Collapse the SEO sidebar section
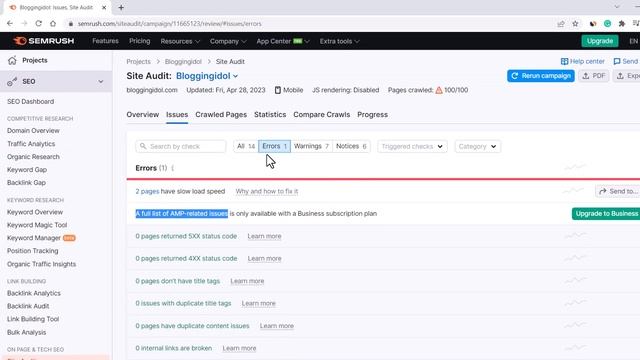Screen dimensions: 640x360 tap(100, 82)
